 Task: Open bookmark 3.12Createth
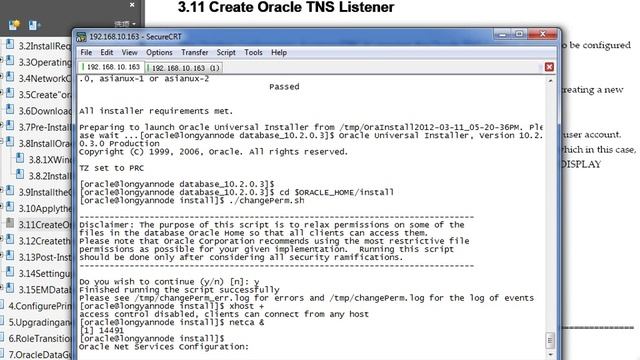(x=45, y=241)
